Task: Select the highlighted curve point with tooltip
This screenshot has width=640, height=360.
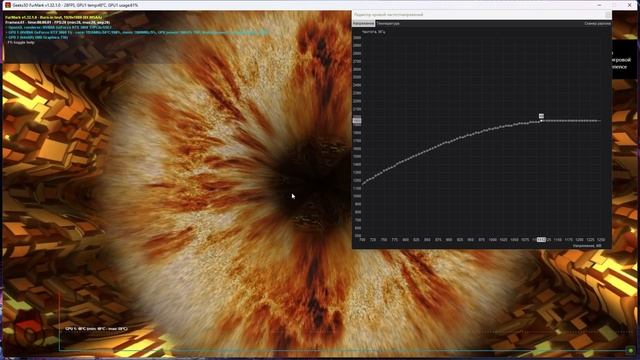Action: click(541, 120)
